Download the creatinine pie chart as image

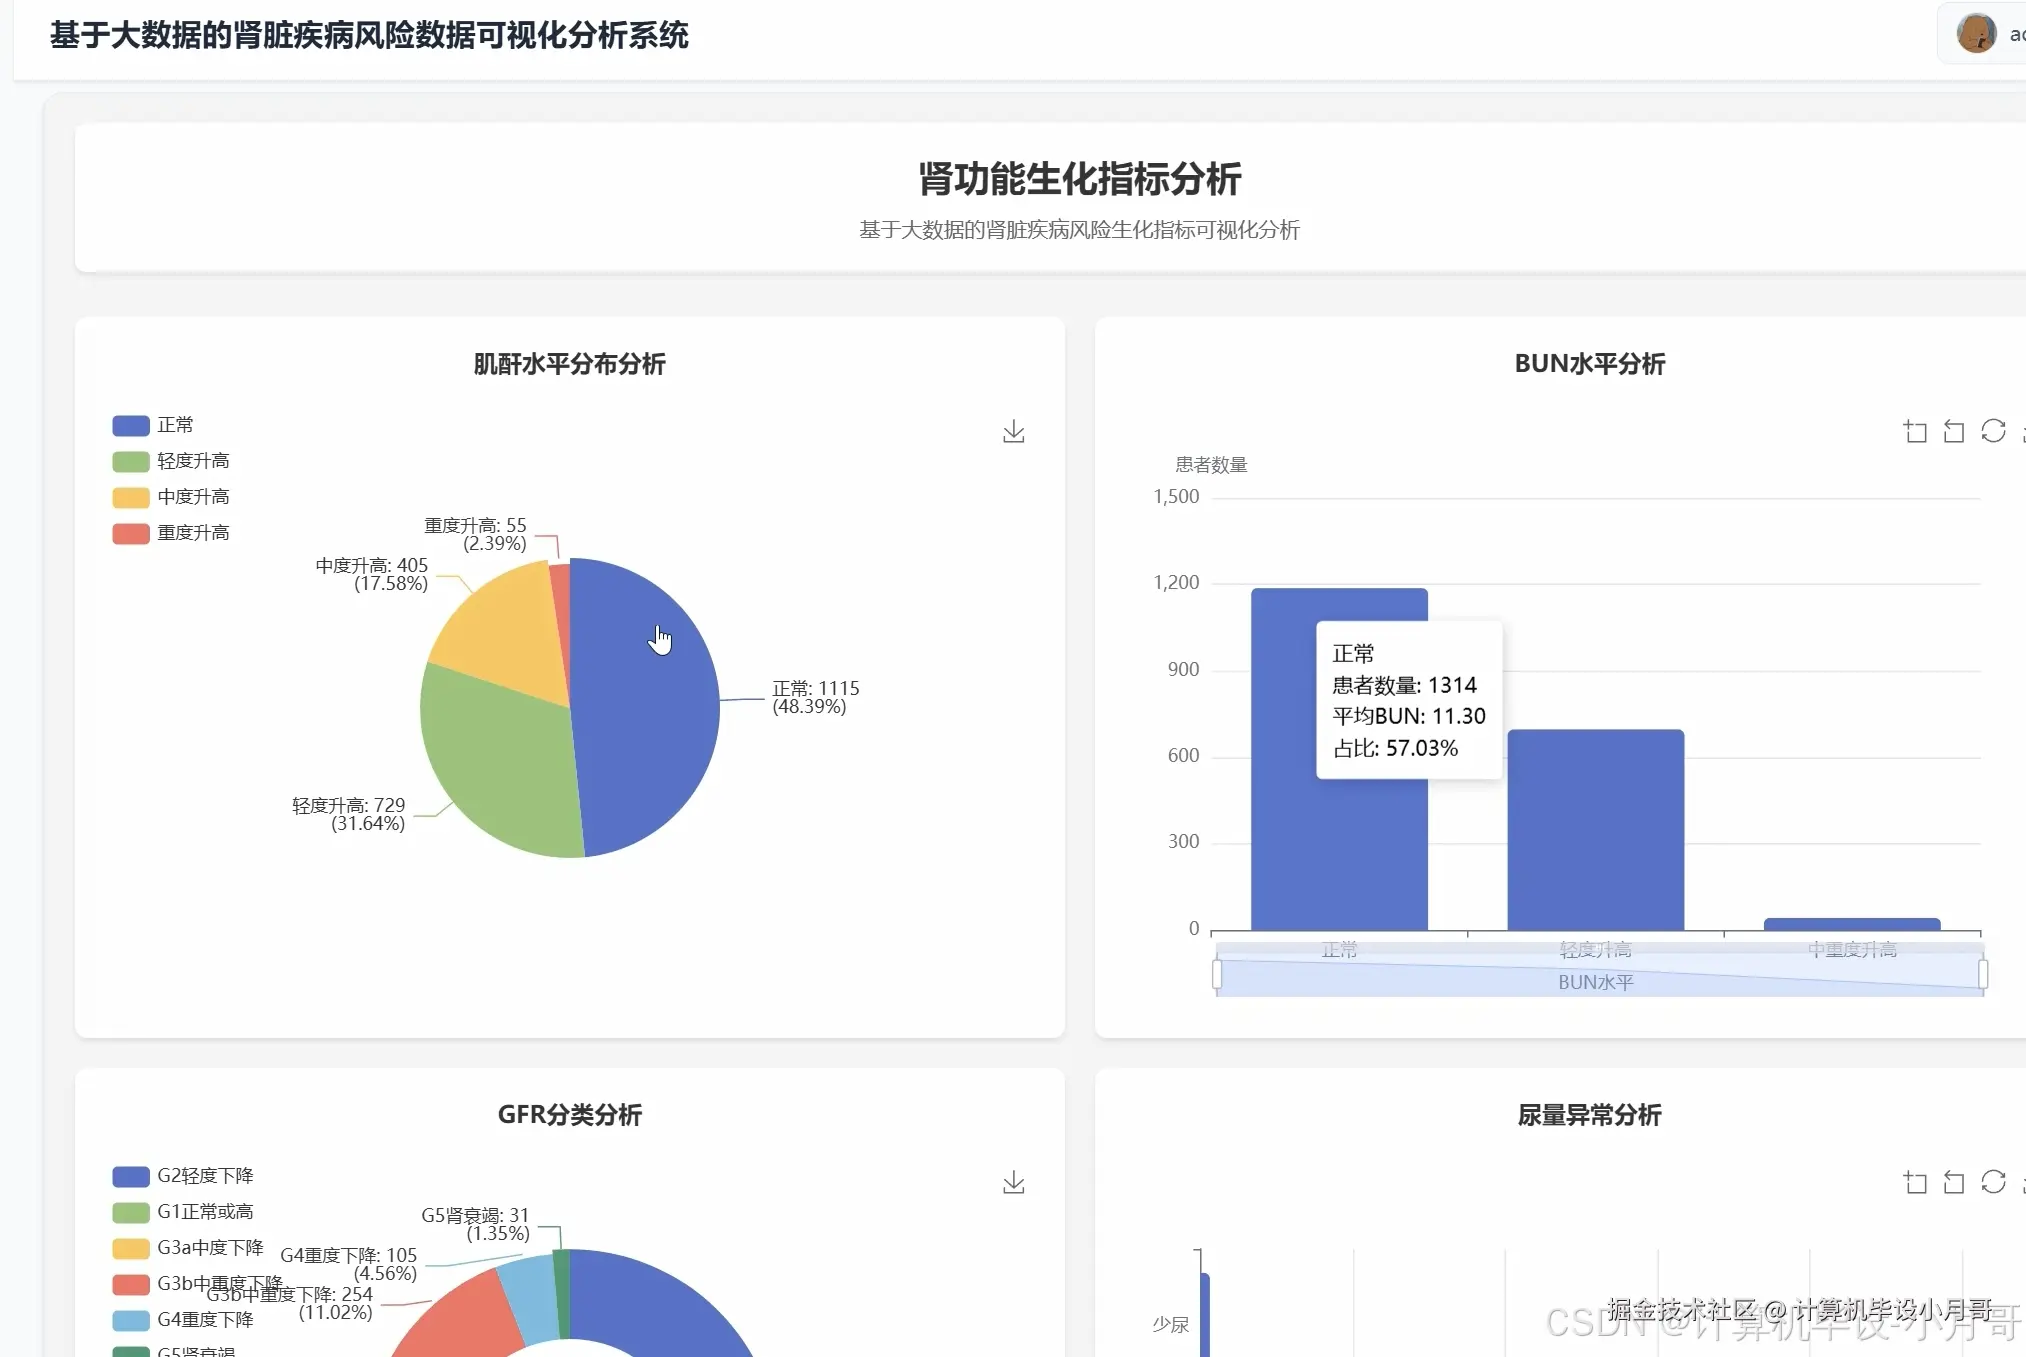(x=1013, y=431)
